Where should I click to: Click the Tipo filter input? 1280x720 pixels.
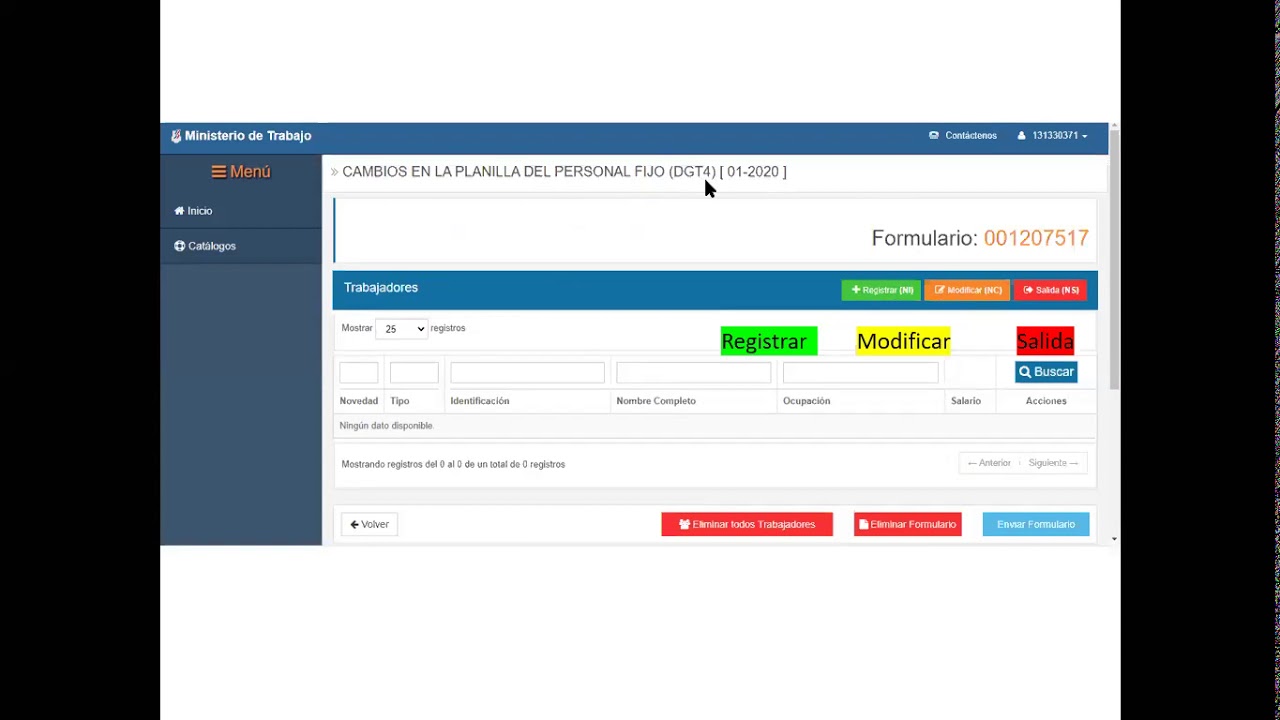tap(414, 373)
